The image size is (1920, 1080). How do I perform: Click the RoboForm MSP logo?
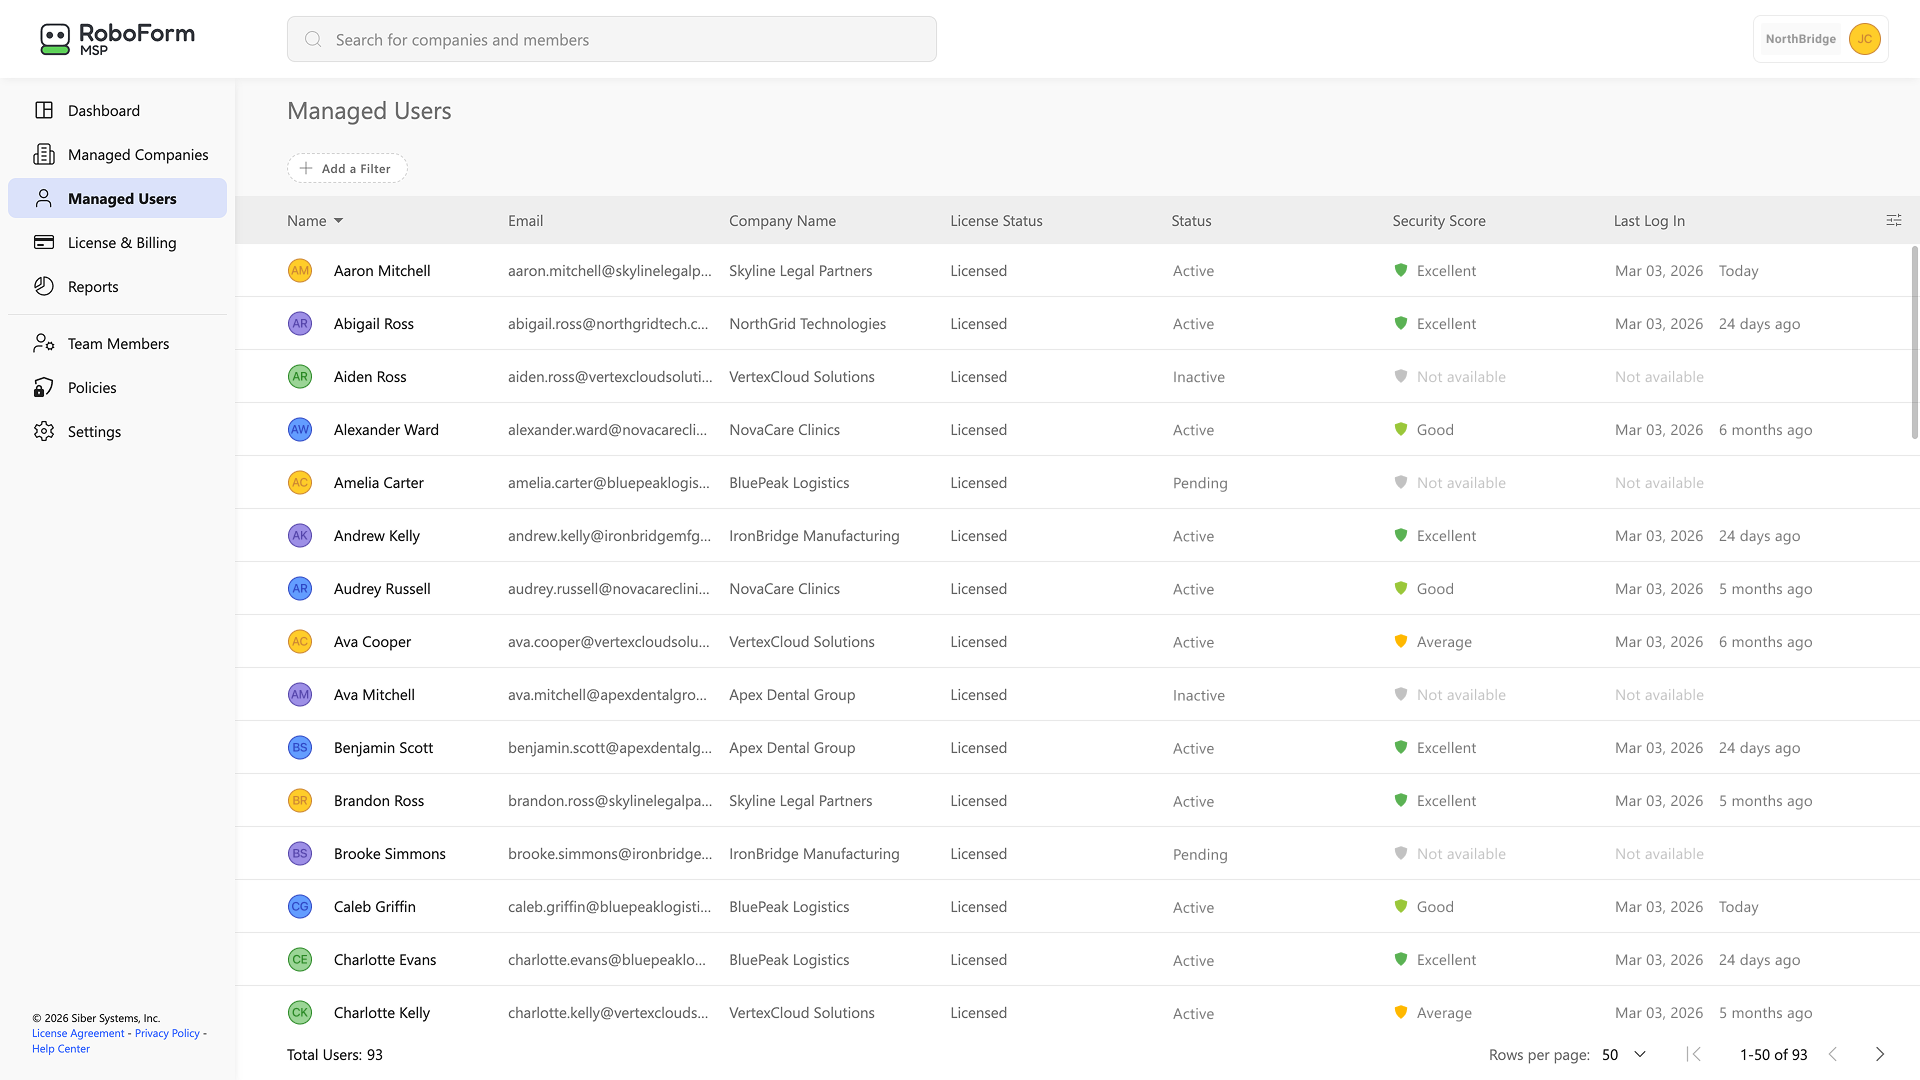tap(117, 39)
